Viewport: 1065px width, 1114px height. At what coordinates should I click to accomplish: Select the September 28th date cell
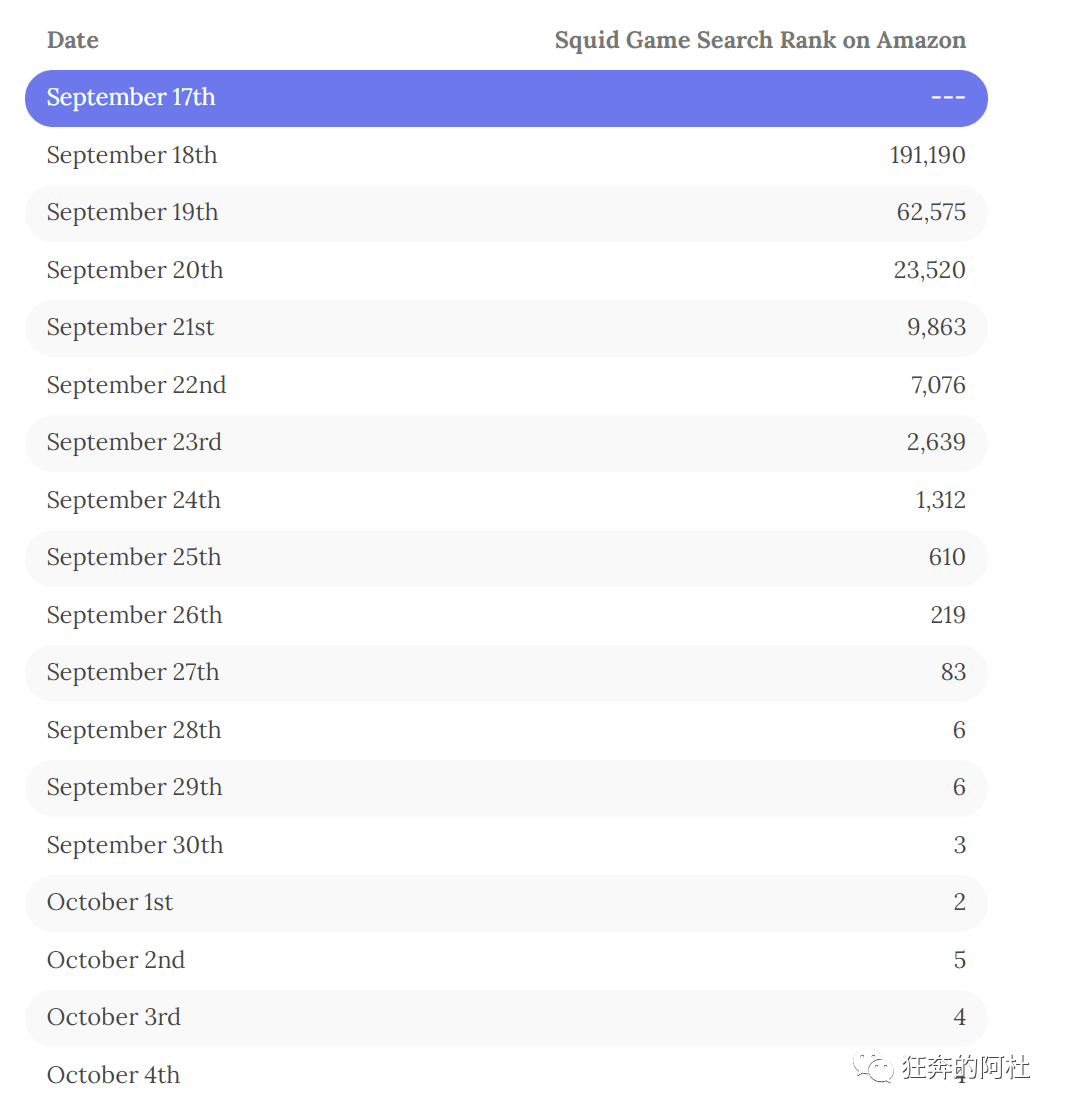pyautogui.click(x=134, y=730)
